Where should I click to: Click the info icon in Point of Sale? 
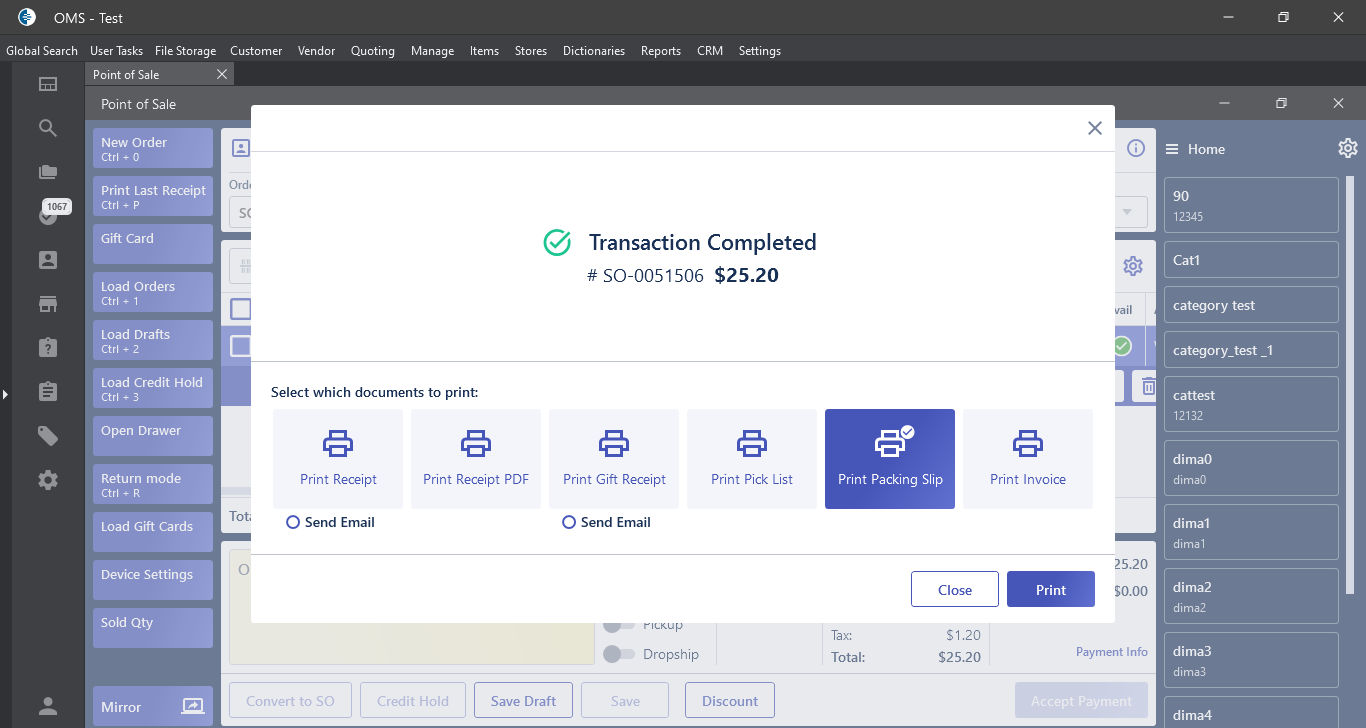coord(1136,148)
